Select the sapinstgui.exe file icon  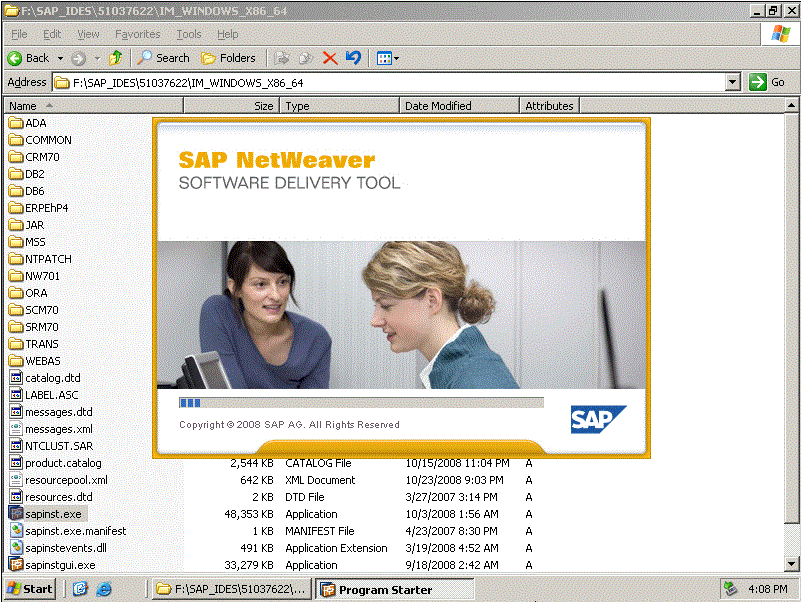pyautogui.click(x=16, y=565)
